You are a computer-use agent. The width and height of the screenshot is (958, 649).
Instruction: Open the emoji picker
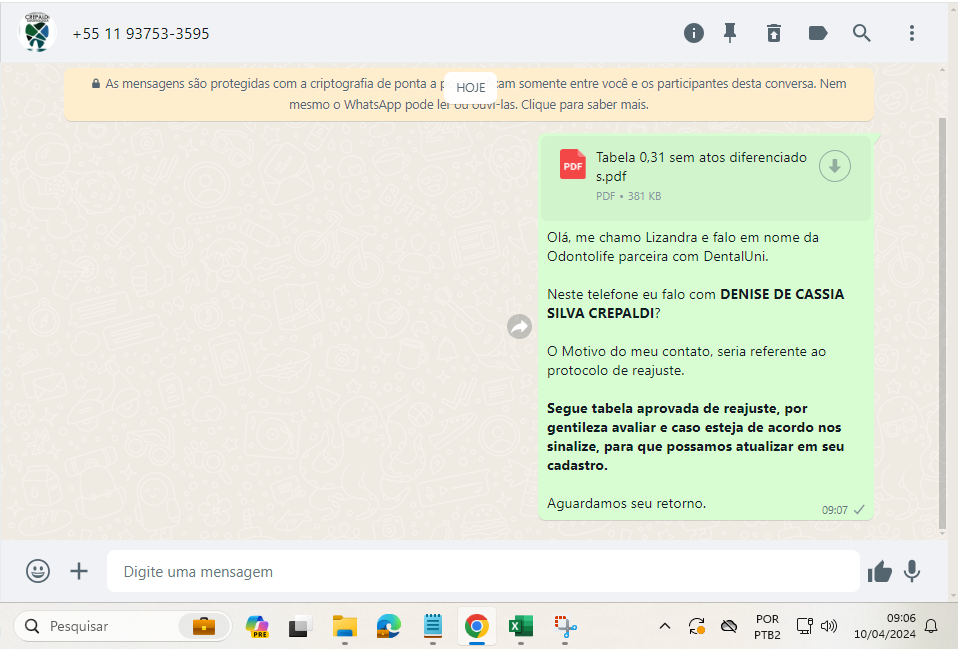coord(38,571)
